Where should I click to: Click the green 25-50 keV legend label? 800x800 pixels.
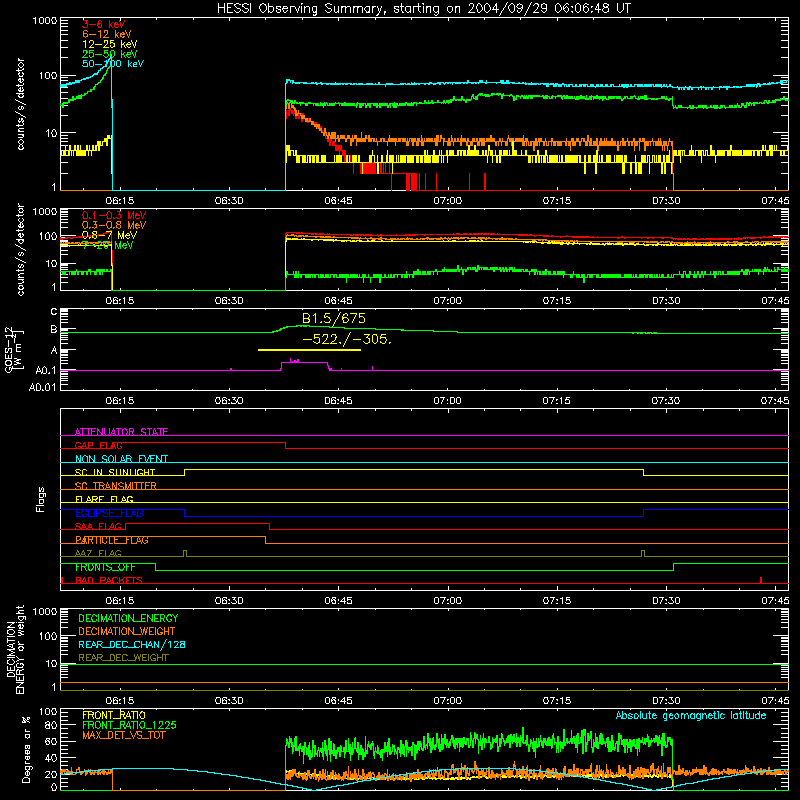109,54
